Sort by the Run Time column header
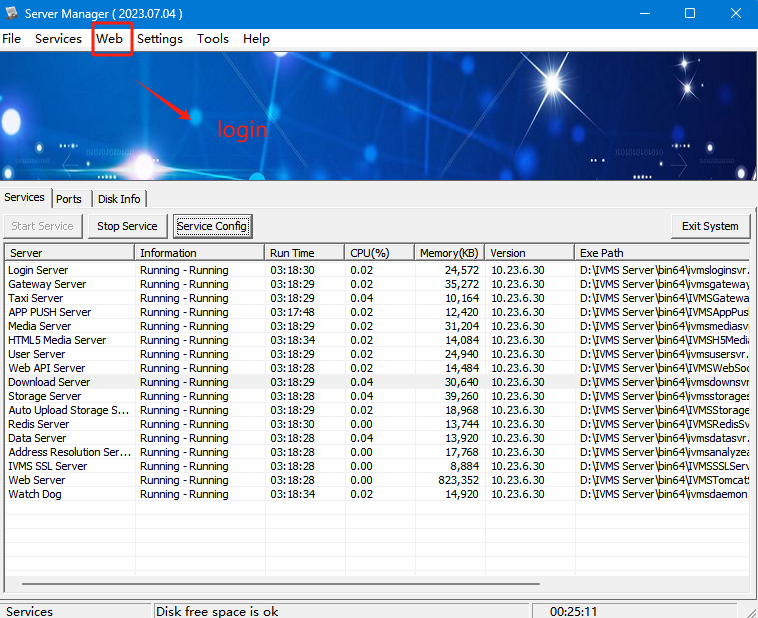 click(305, 253)
